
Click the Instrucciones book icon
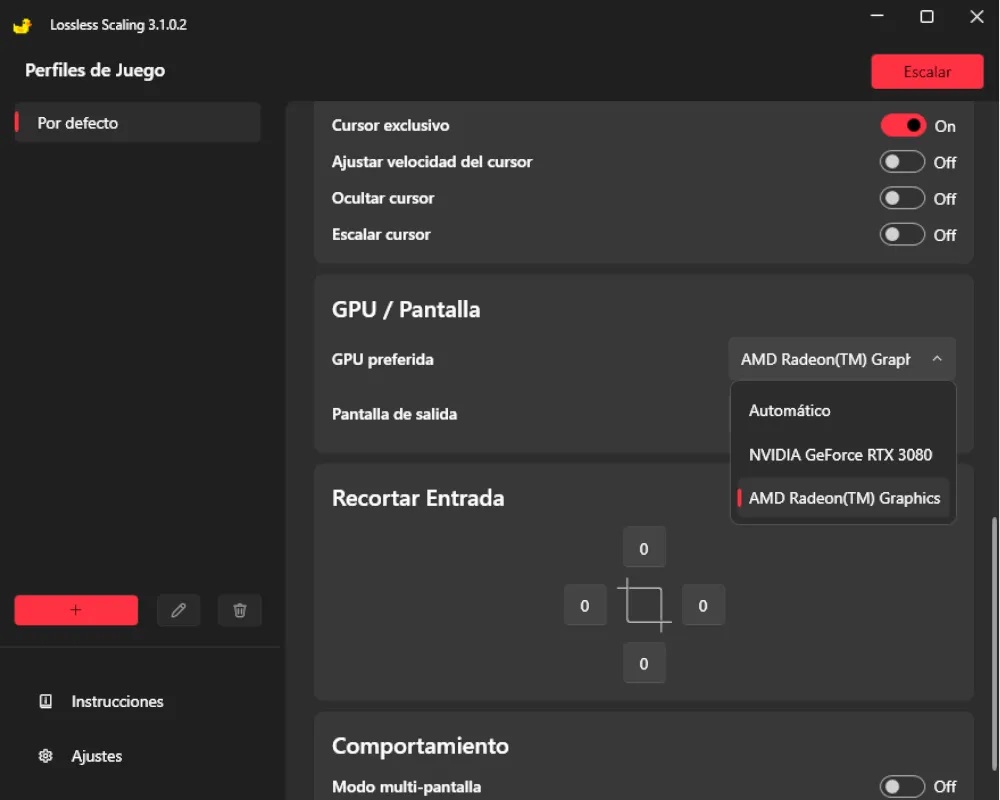(x=45, y=701)
